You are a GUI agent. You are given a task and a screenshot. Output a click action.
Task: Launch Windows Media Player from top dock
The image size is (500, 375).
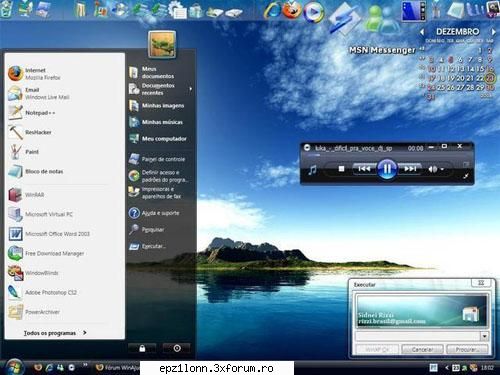314,12
